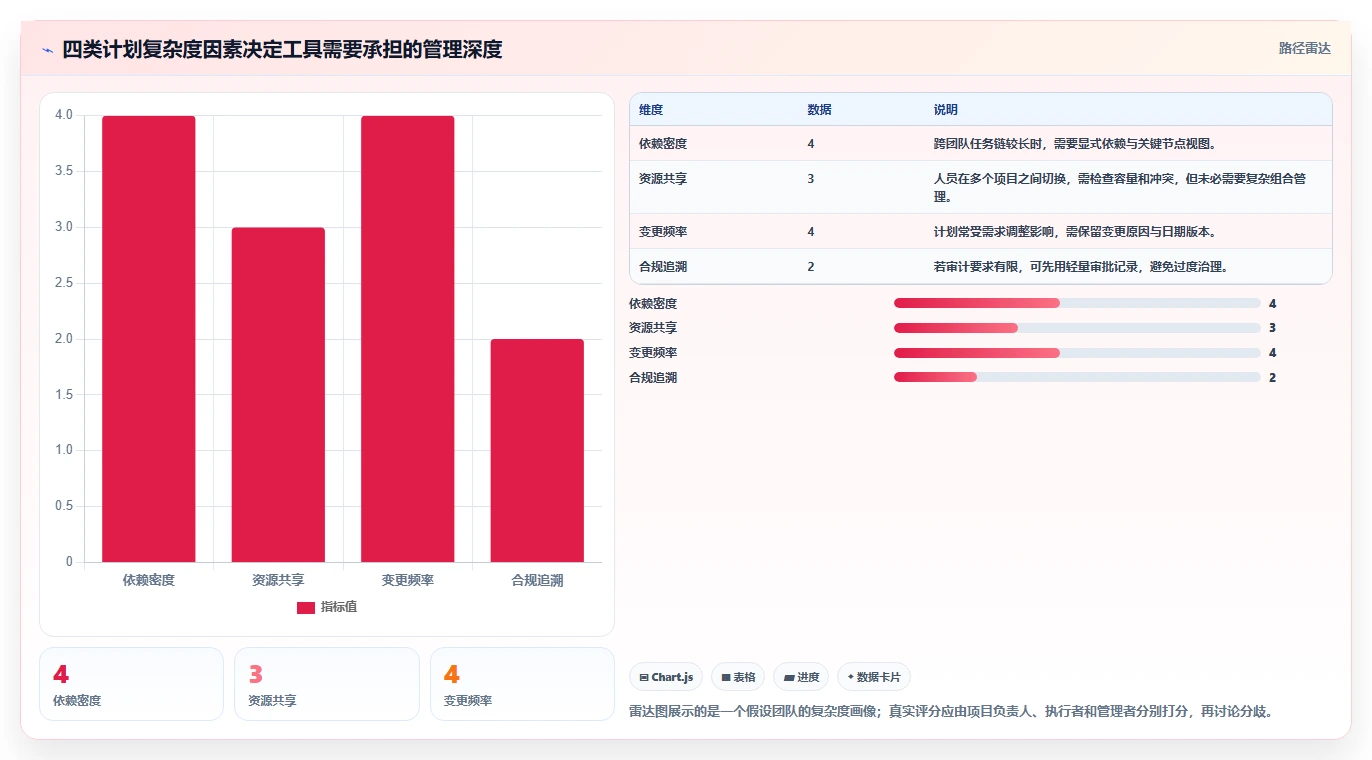The image size is (1372, 760).
Task: Click the 2.5 tick on the chart y-axis
Action: click(x=64, y=283)
